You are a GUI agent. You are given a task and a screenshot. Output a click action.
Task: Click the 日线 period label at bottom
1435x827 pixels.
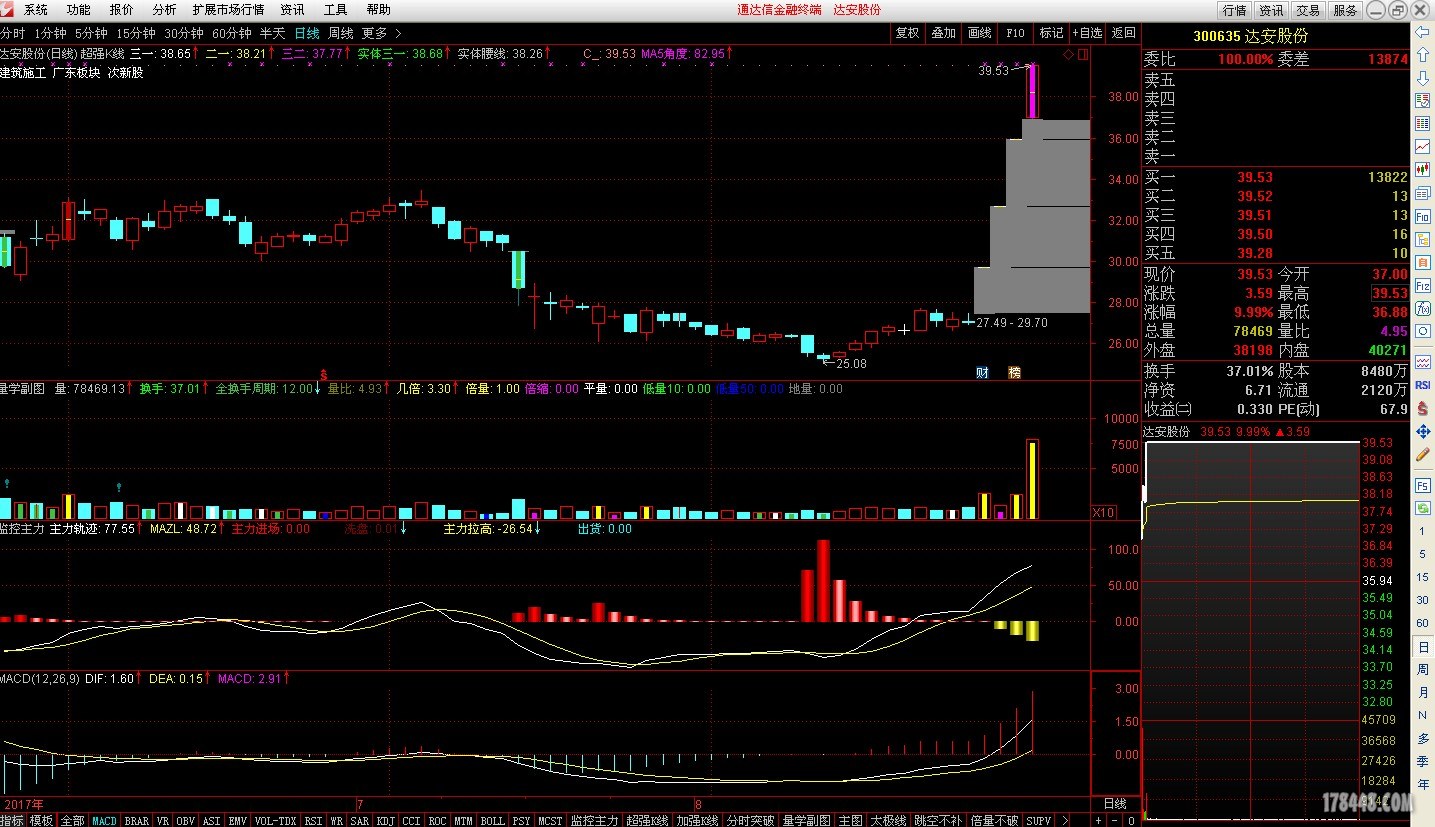1114,803
